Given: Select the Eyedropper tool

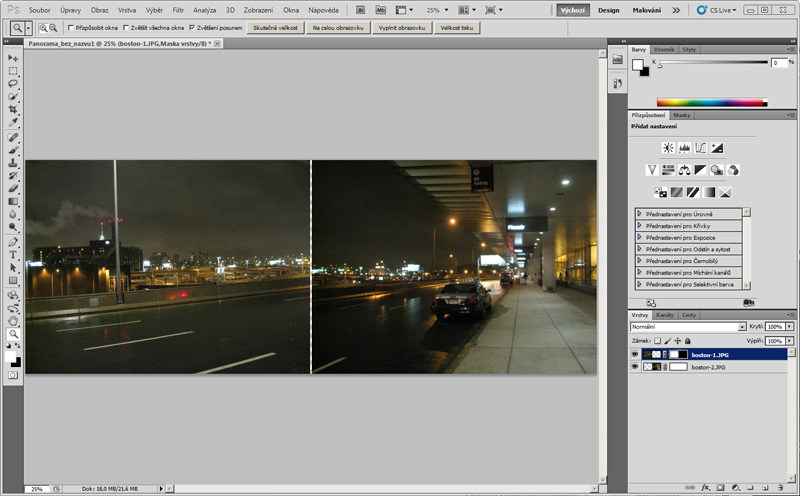Looking at the screenshot, I should coord(14,122).
